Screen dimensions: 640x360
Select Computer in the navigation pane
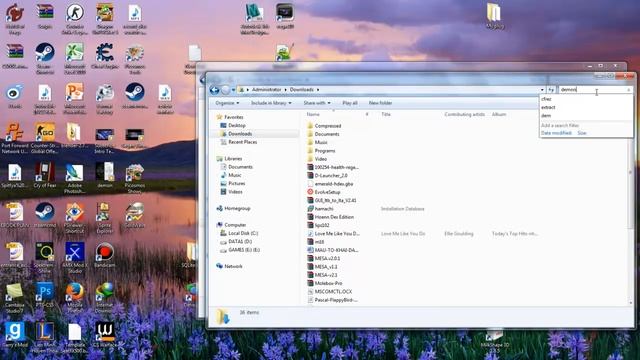click(235, 225)
